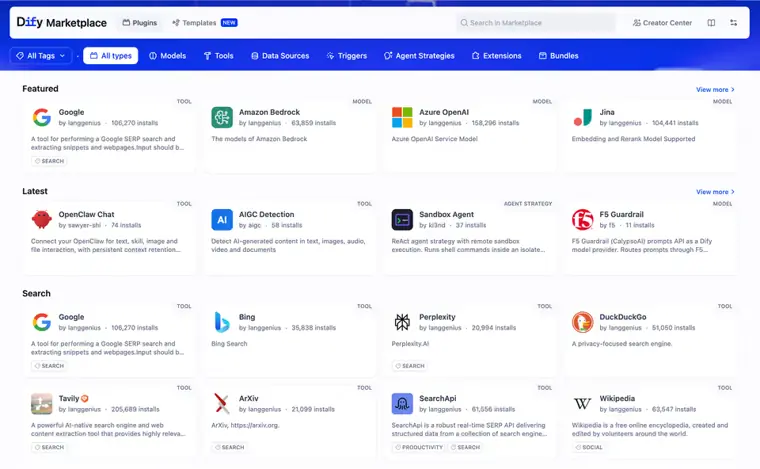Screen dimensions: 760x469
Task: Click the NEW badge beside Templates
Action: pos(229,23)
